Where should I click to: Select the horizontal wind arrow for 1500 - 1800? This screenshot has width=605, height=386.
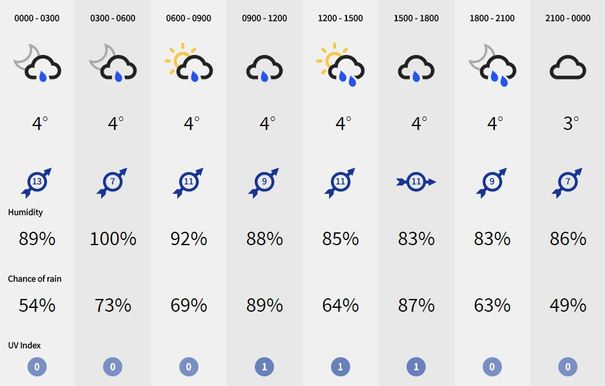[416, 182]
